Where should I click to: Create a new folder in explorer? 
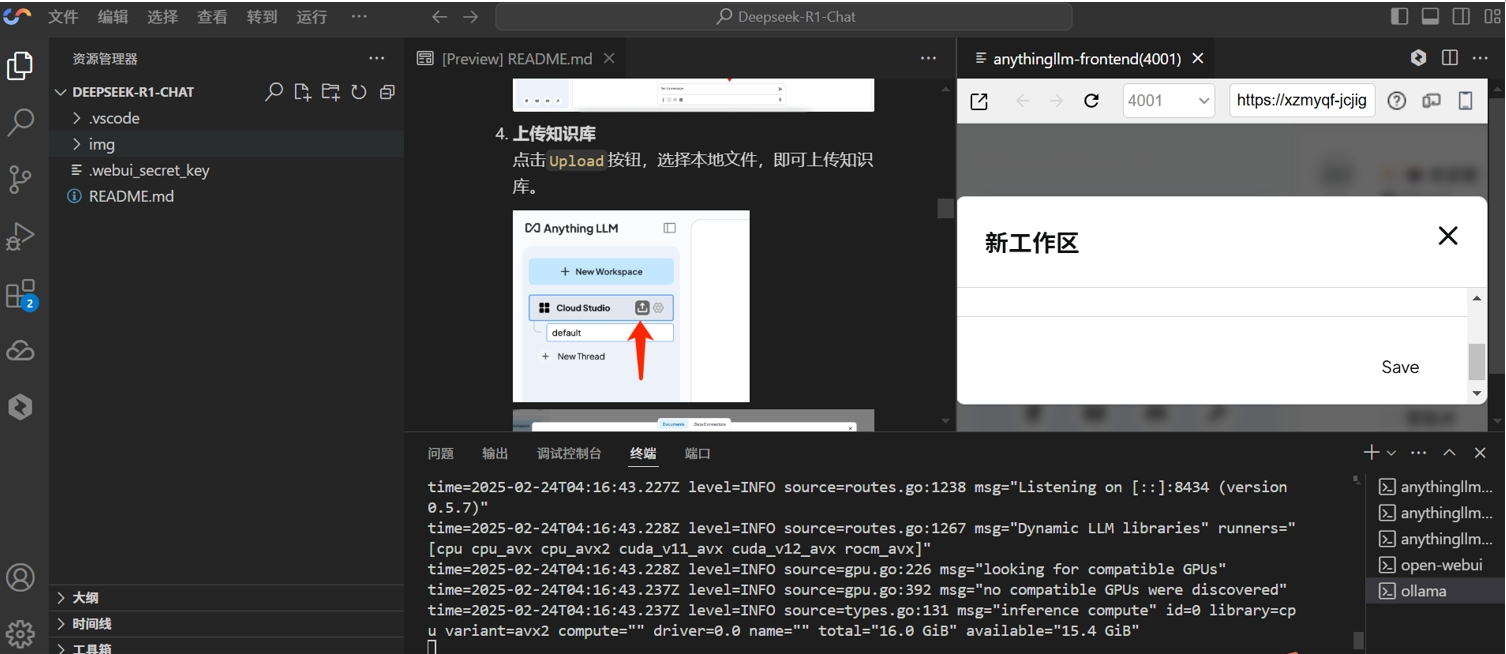tap(330, 92)
